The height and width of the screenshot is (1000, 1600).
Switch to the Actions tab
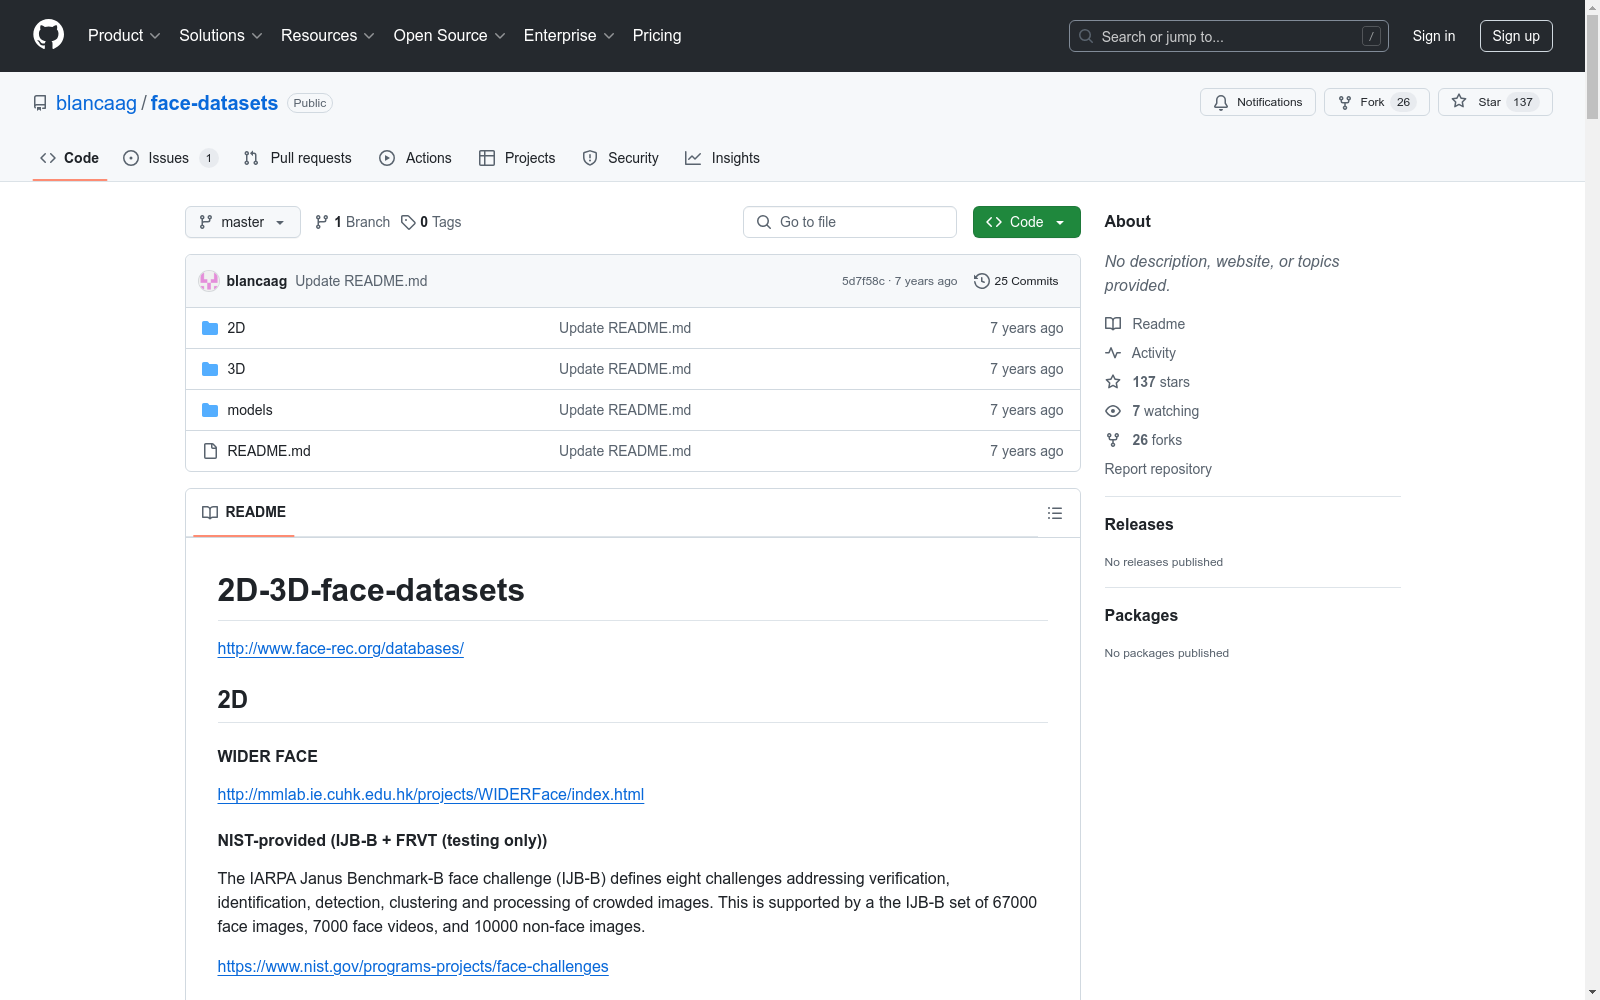(x=416, y=158)
